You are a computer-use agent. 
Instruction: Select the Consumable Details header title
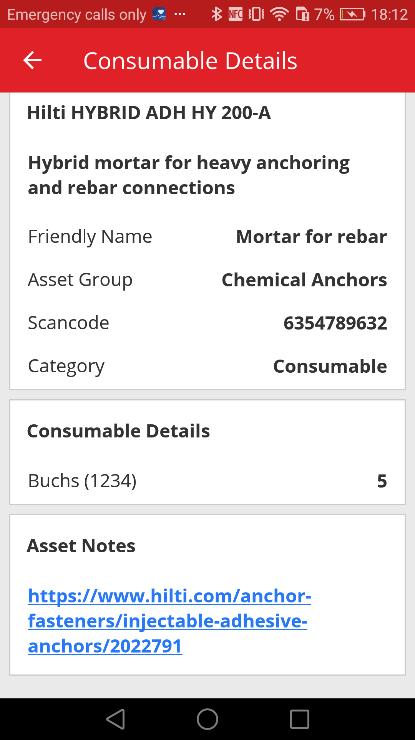point(190,60)
